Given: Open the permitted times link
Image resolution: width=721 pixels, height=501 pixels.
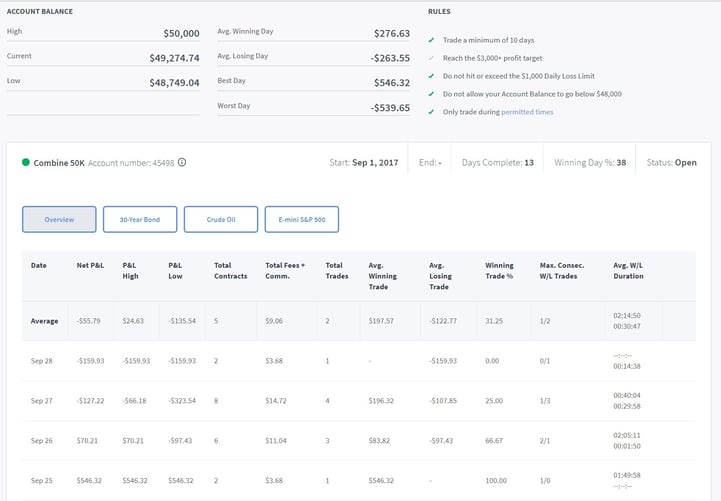Looking at the screenshot, I should pos(529,112).
